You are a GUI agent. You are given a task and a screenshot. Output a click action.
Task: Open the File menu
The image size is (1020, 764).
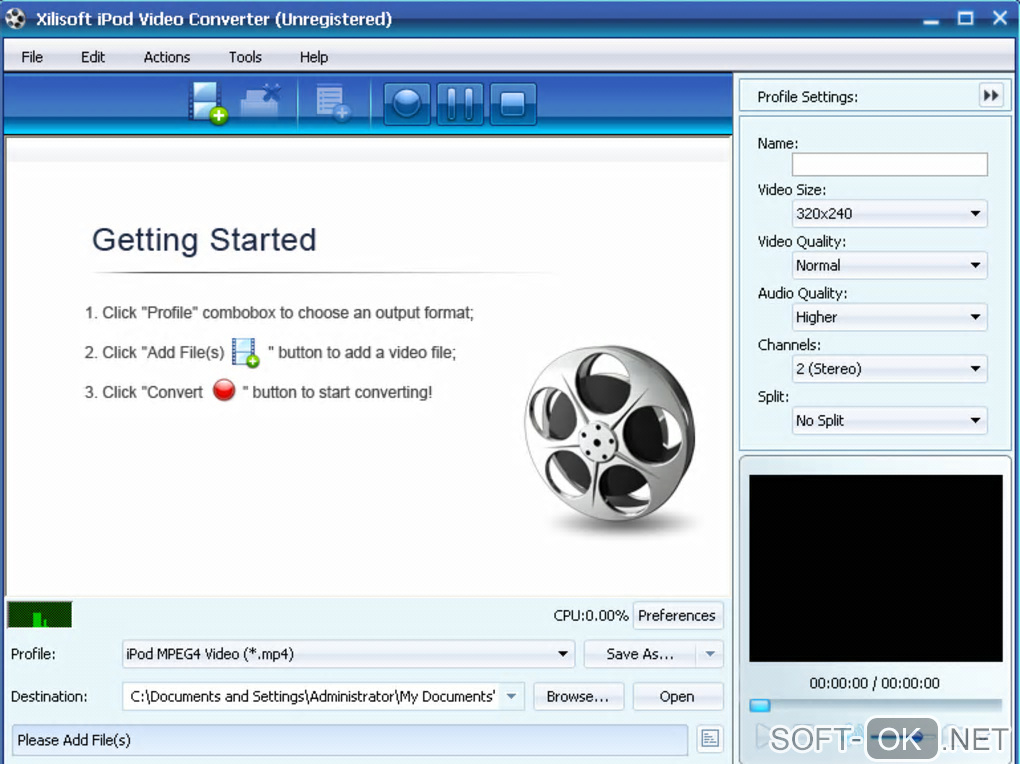(x=32, y=57)
